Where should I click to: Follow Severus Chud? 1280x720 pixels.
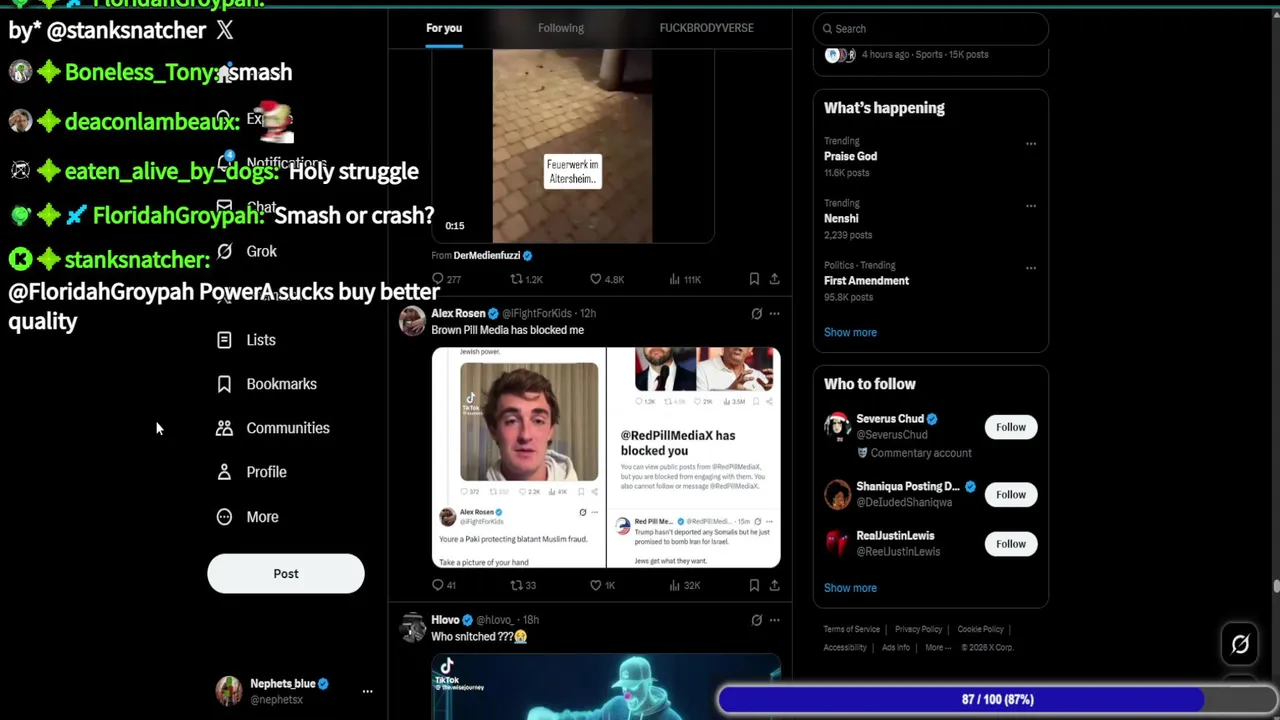coord(1010,427)
